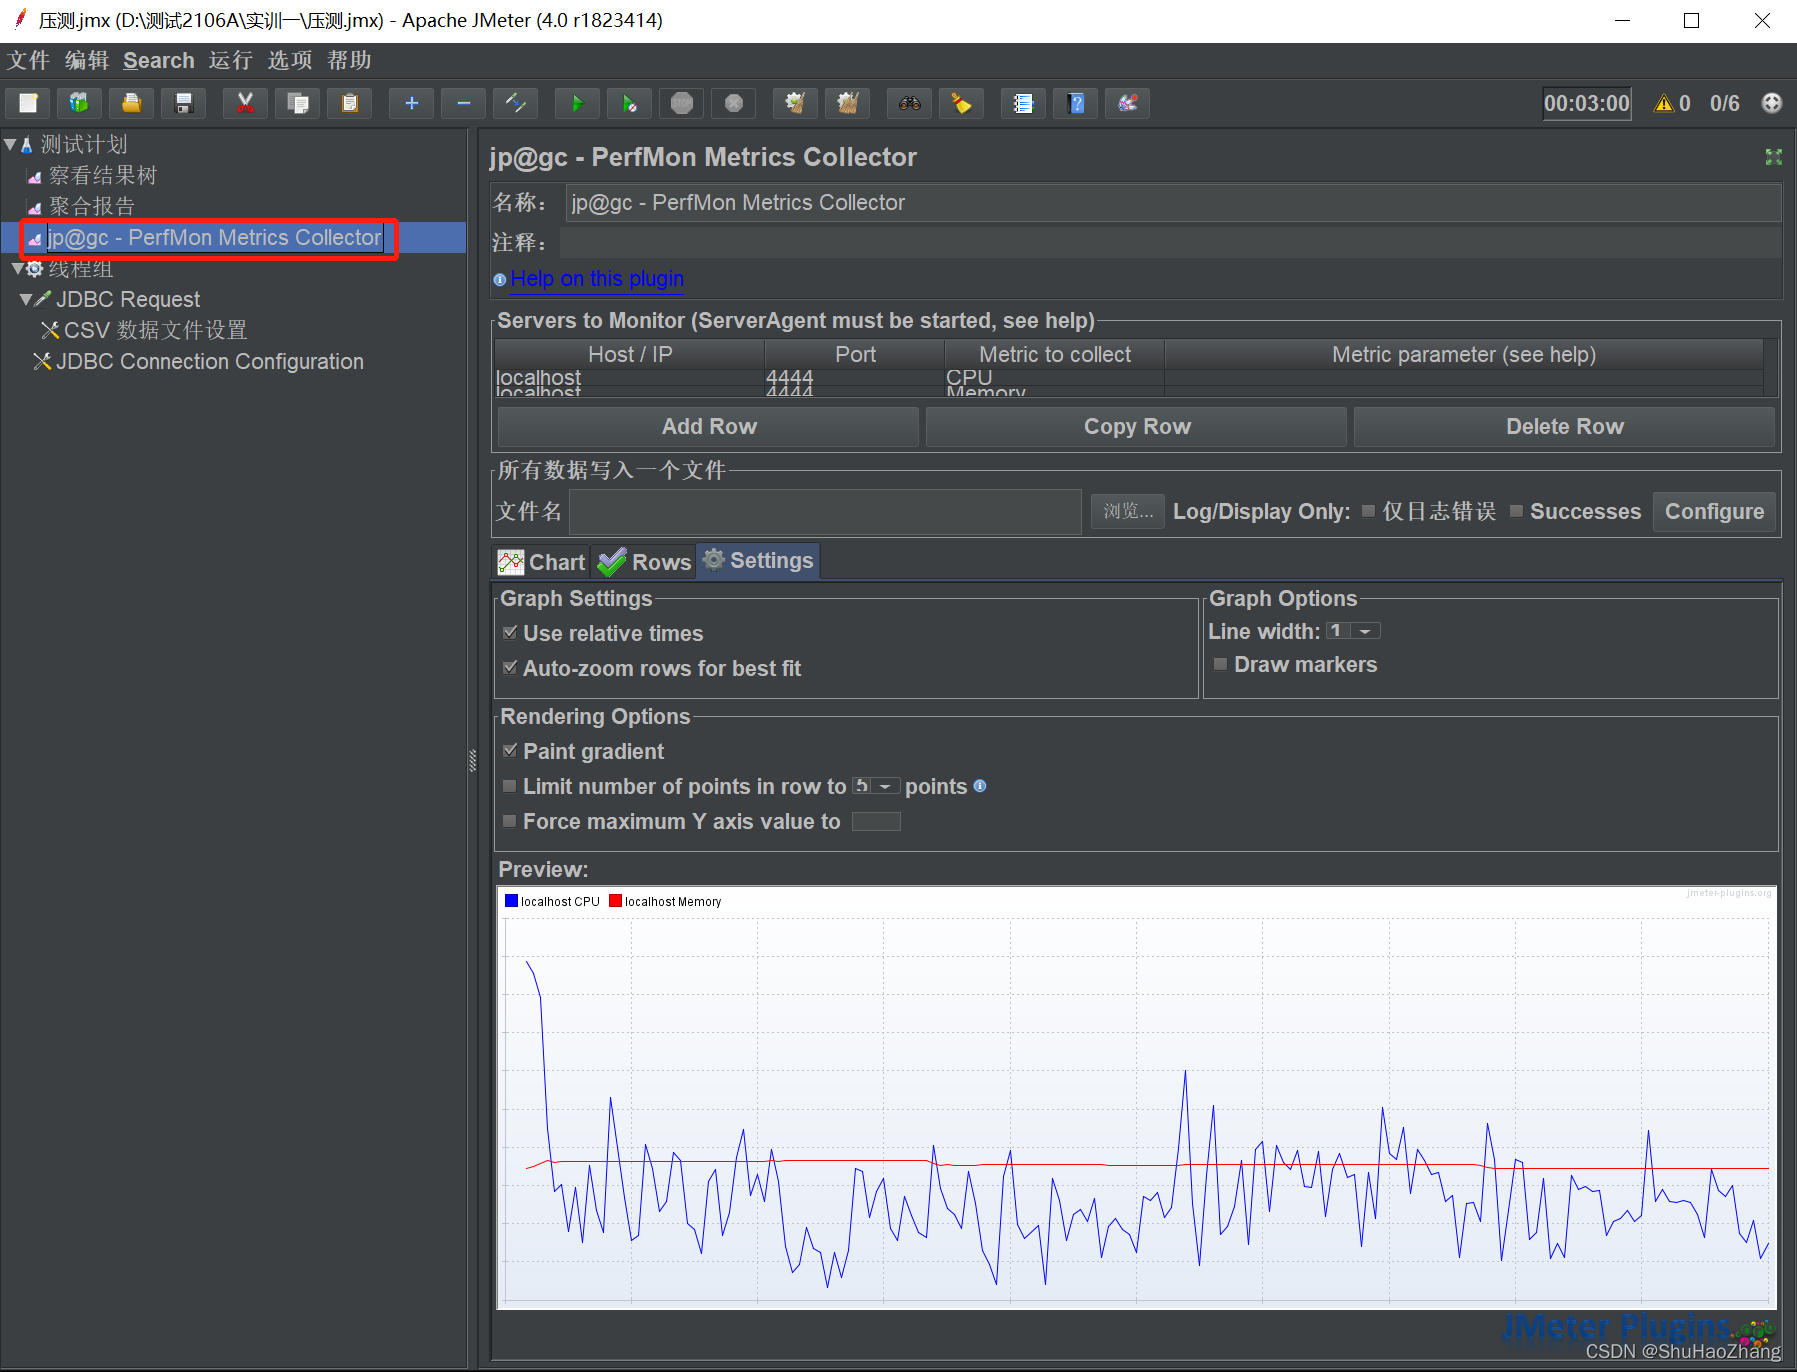
Task: Collapse the JDBC Request tree node
Action: coord(25,299)
